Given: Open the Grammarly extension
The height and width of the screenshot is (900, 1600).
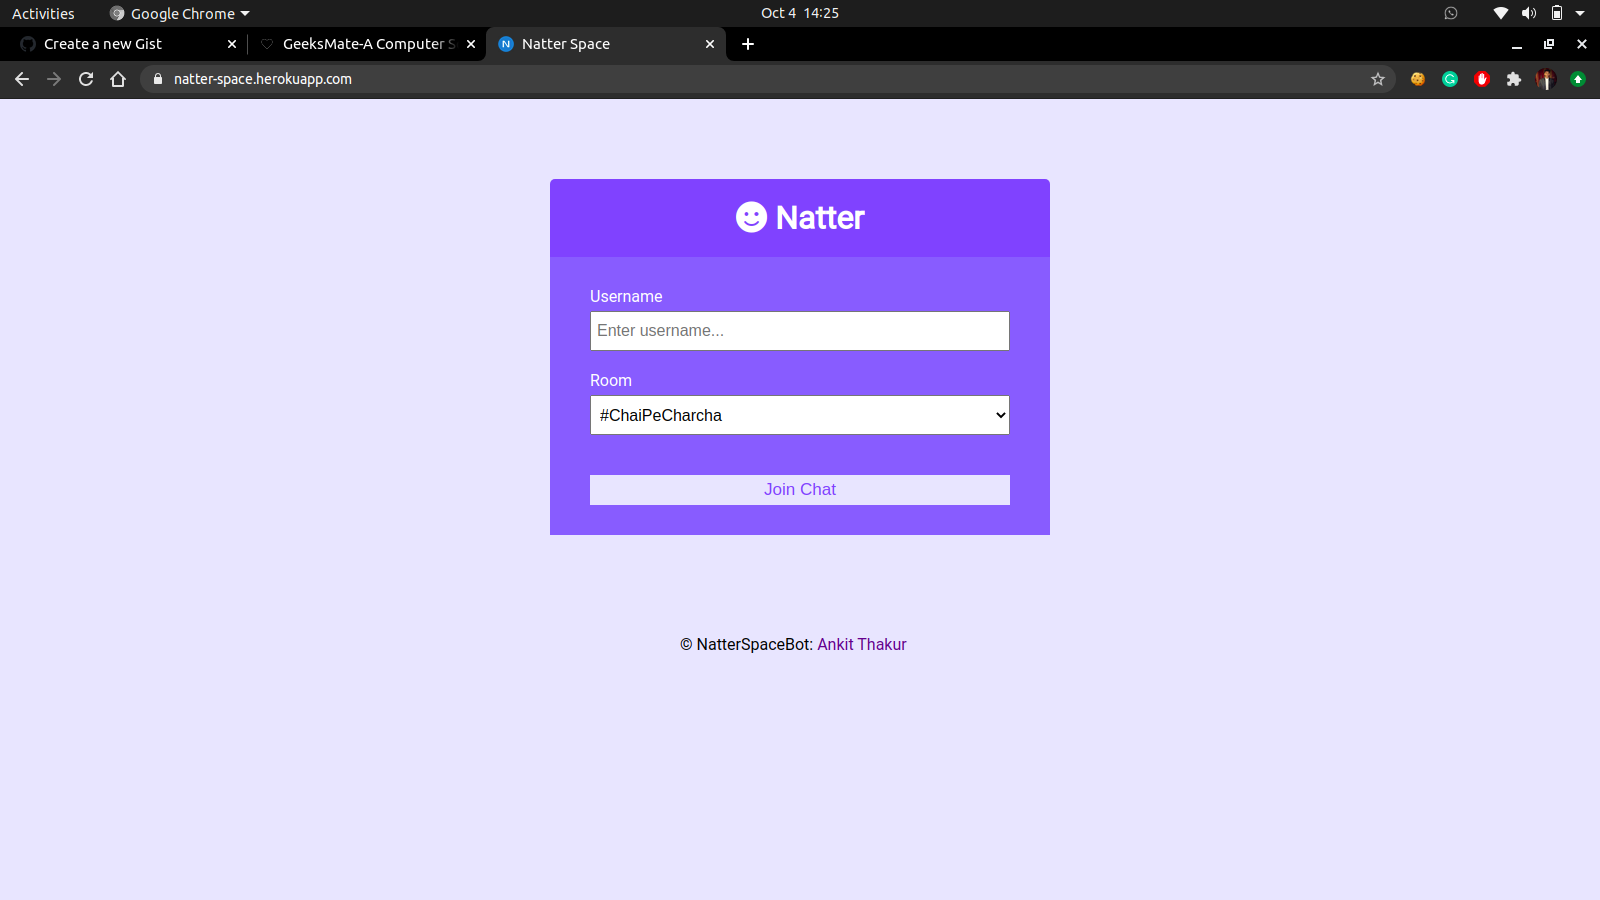Looking at the screenshot, I should pos(1450,79).
